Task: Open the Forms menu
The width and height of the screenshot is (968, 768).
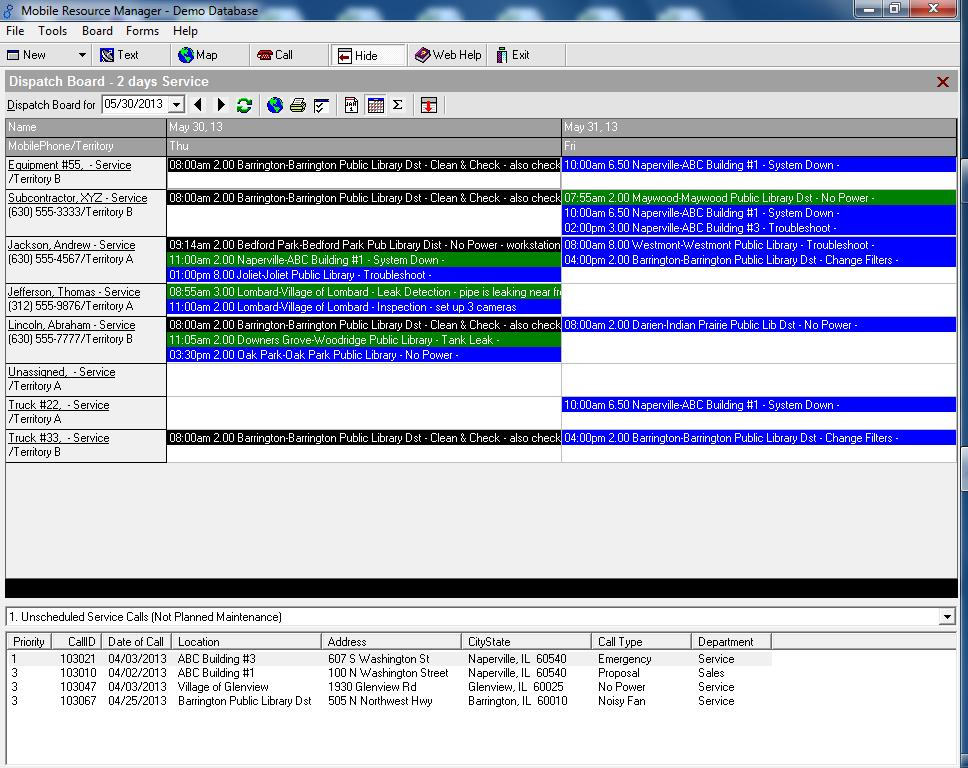Action: point(143,31)
